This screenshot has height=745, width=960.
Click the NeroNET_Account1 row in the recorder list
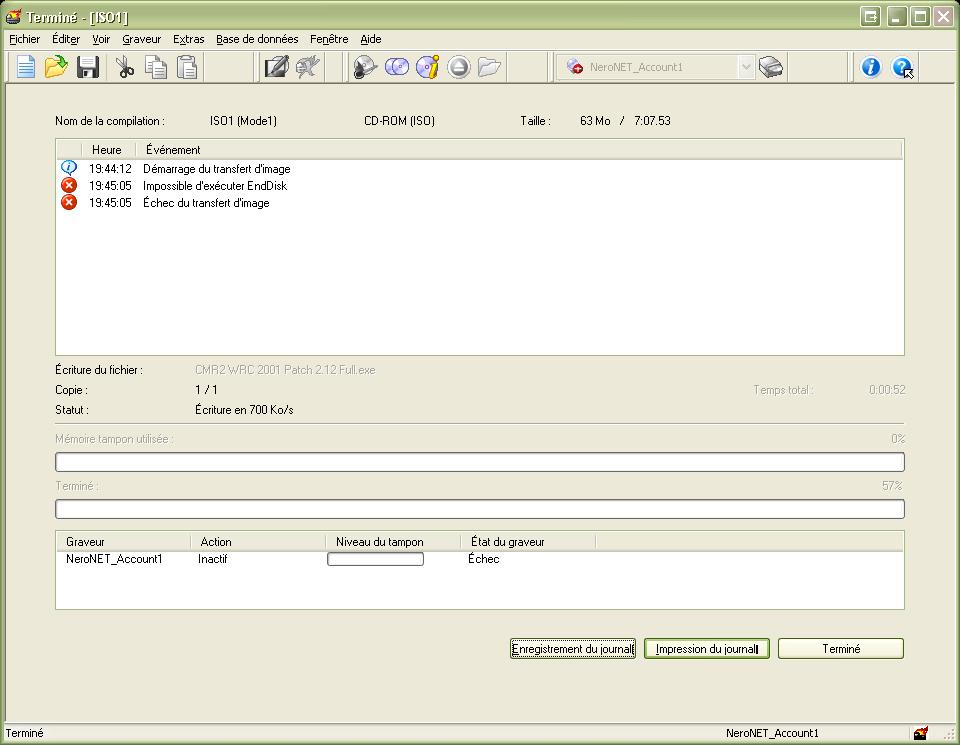pyautogui.click(x=480, y=559)
